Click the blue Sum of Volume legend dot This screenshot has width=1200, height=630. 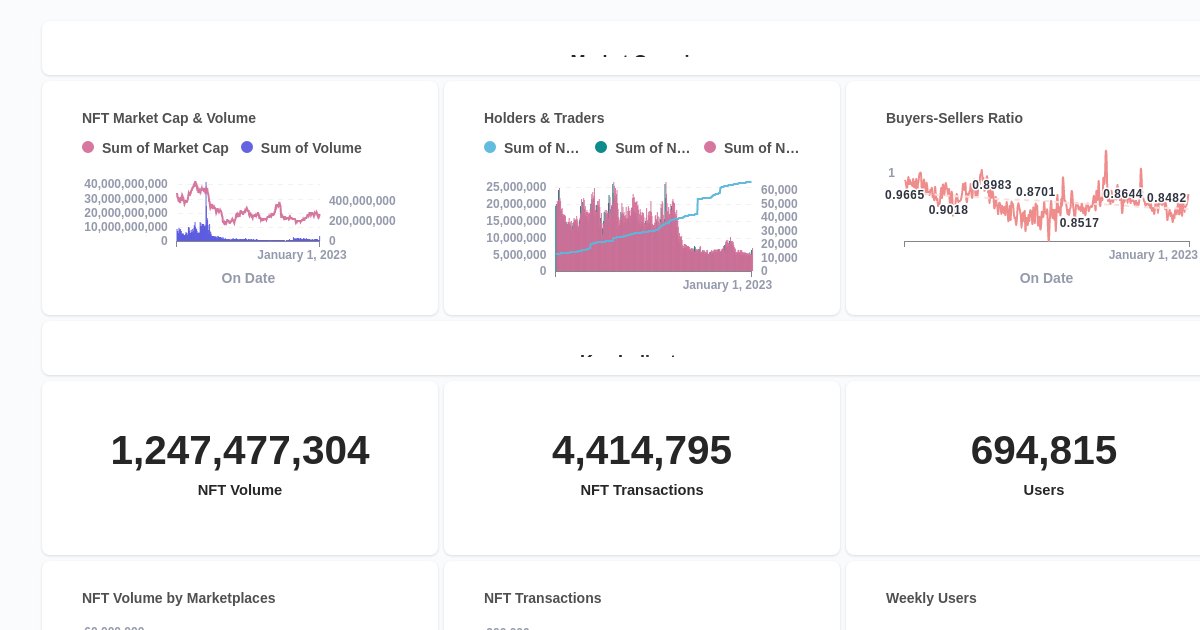248,148
